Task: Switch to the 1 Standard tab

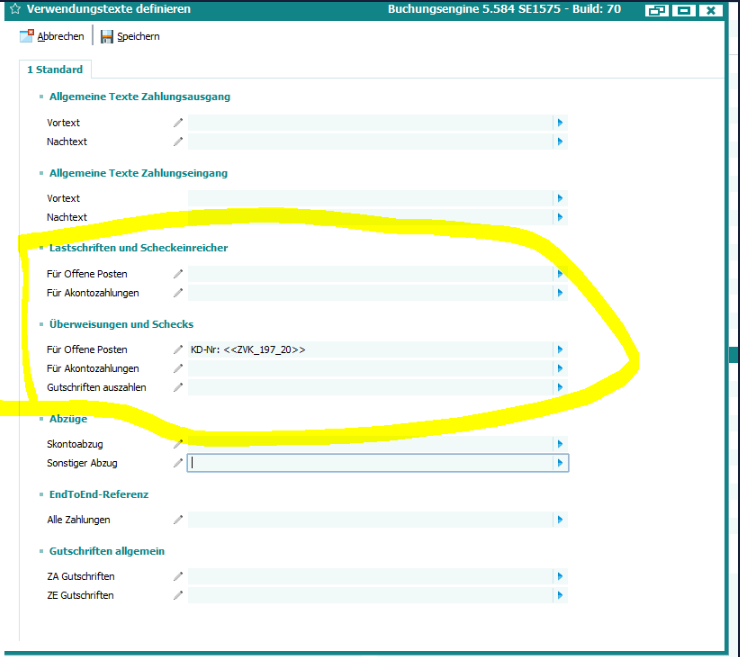Action: [55, 70]
